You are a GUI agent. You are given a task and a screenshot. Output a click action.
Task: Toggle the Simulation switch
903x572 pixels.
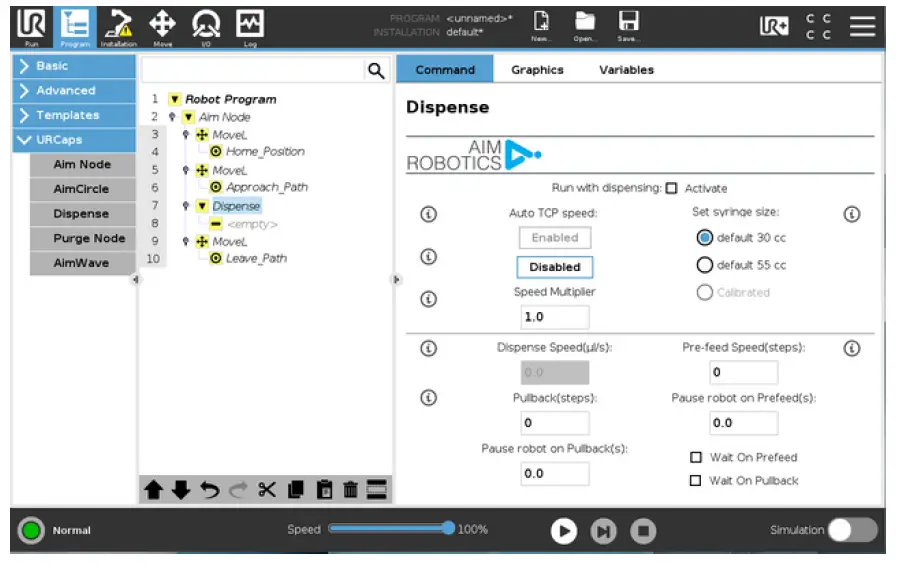coord(853,530)
